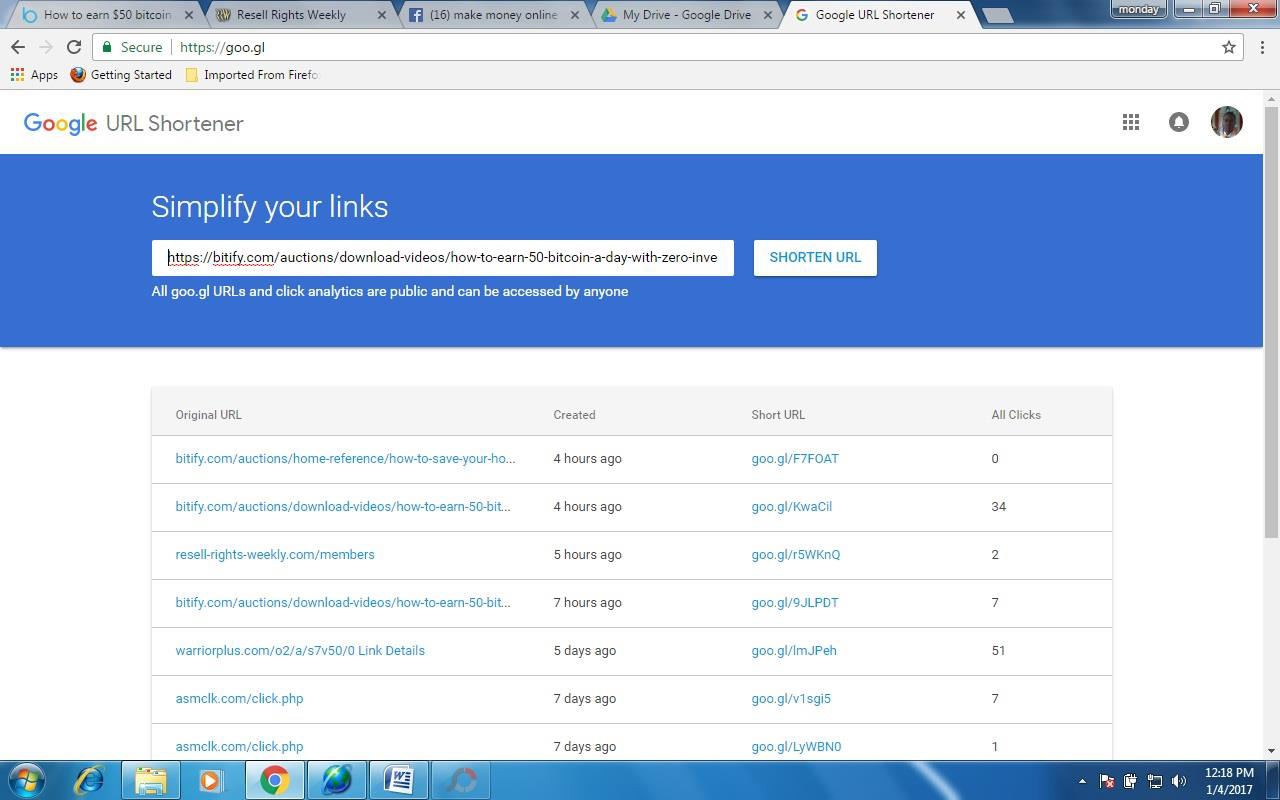The width and height of the screenshot is (1280, 800).
Task: Switch to 'How to earn $50 bitcoin' tab
Action: (x=107, y=15)
